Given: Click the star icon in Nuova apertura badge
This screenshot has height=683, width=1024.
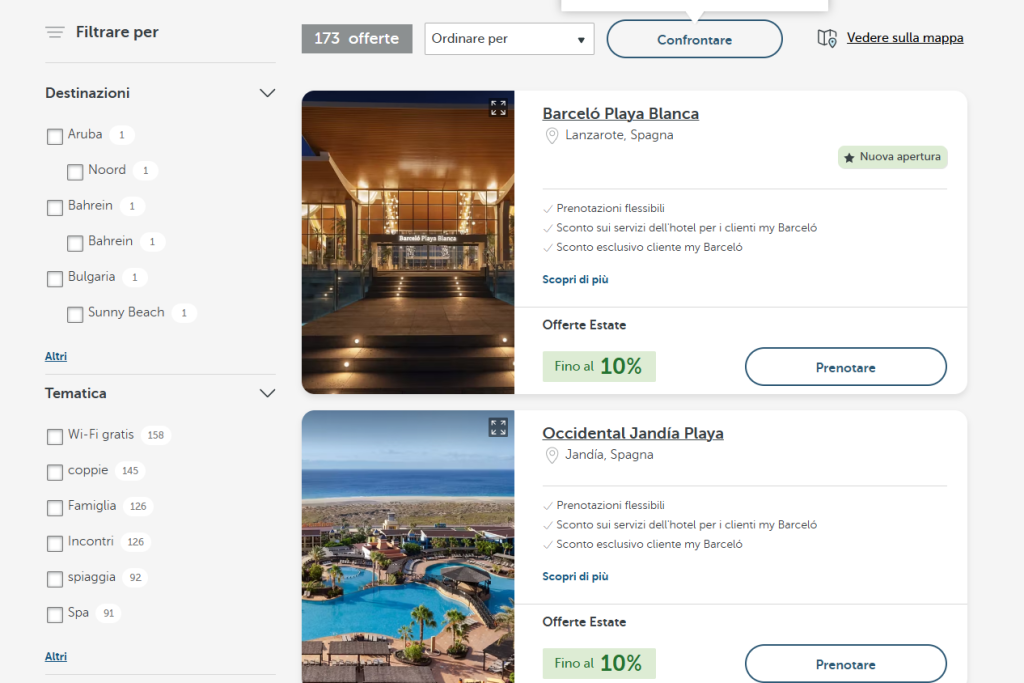Looking at the screenshot, I should click(849, 157).
